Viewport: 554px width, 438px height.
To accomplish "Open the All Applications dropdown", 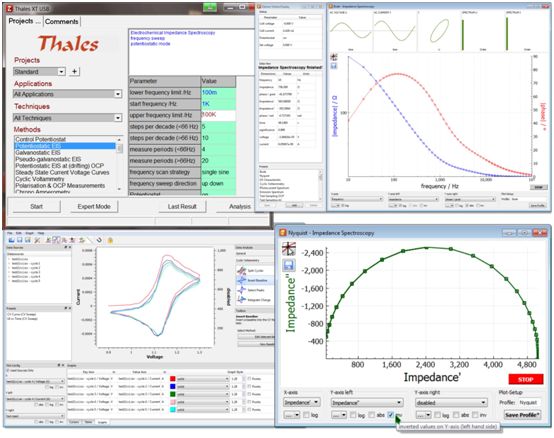I will 67,94.
